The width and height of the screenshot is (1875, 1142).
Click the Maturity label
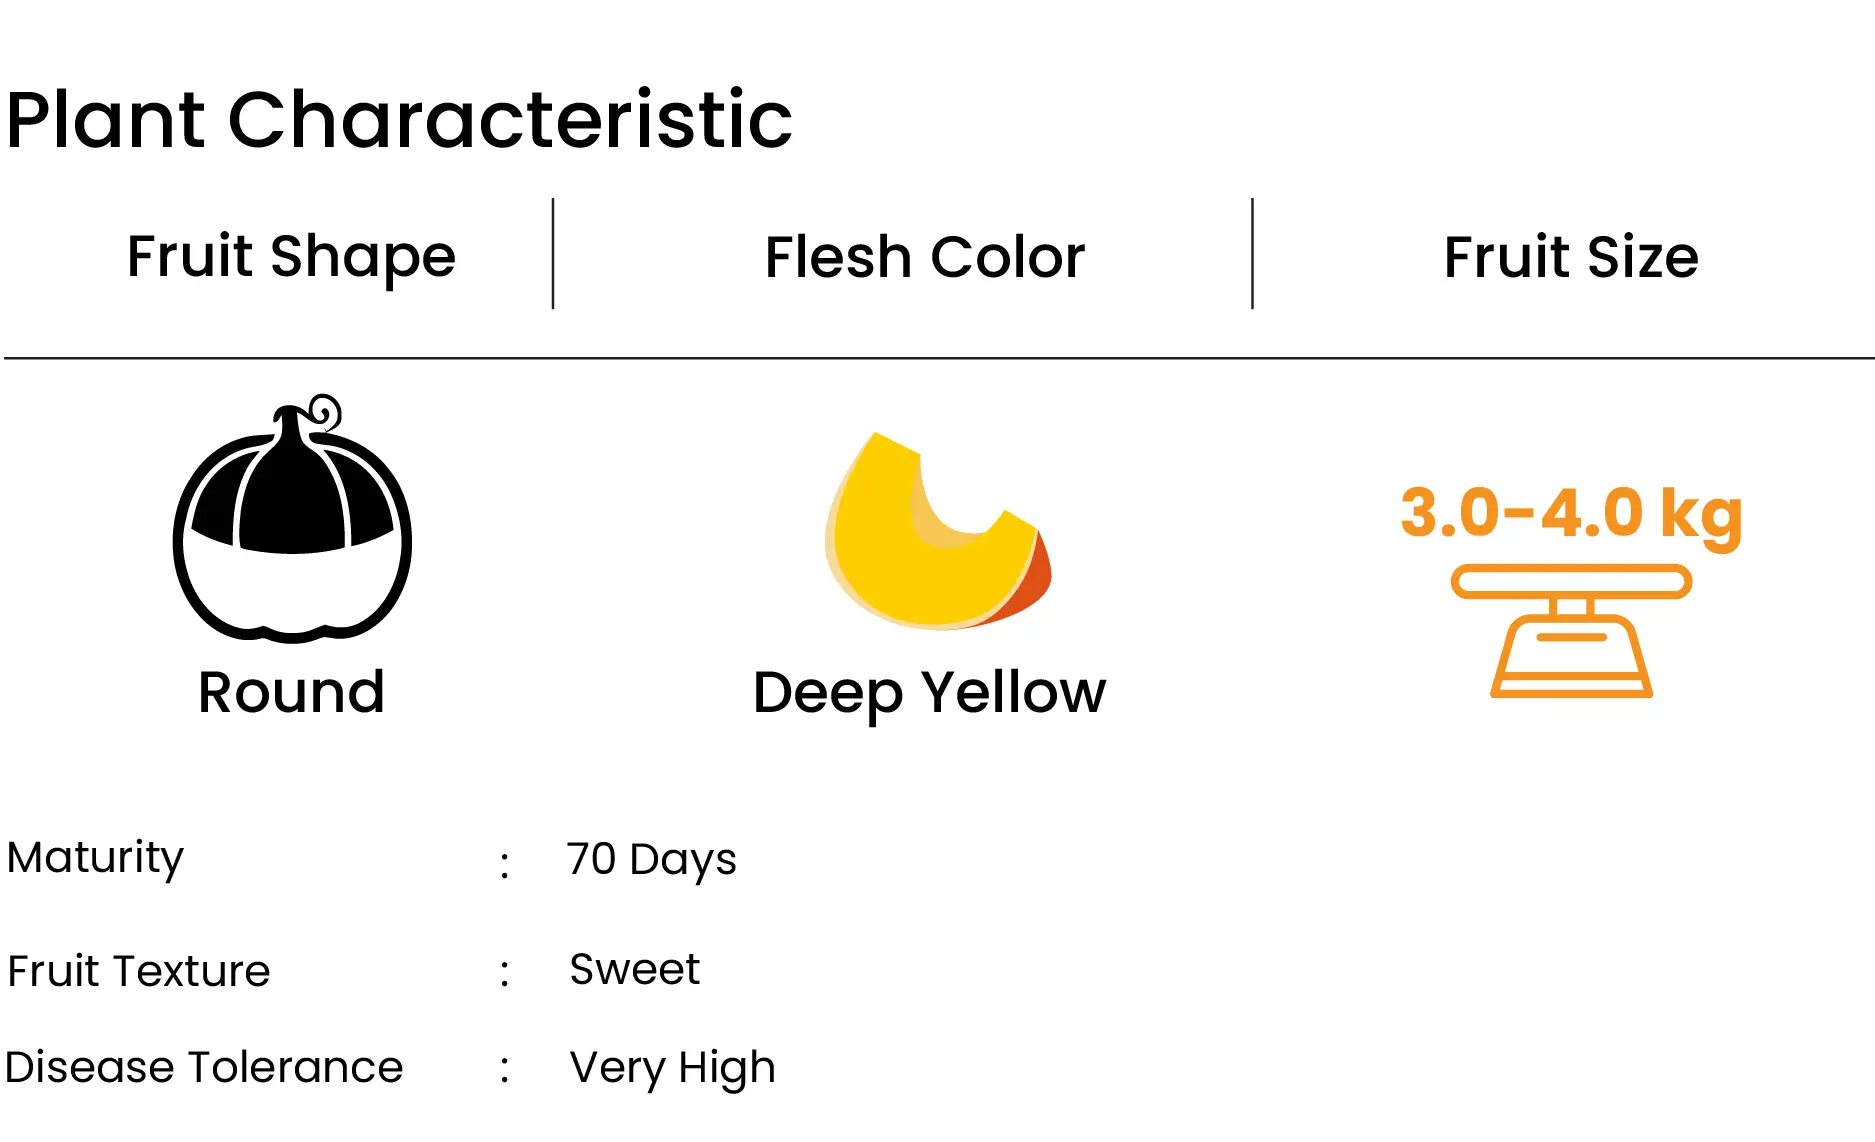96,858
